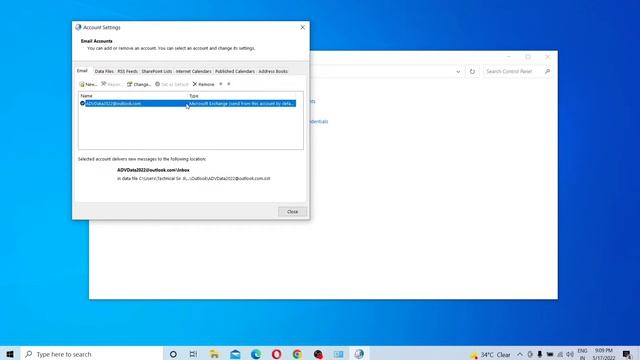Open the SharePoint Lists tab
This screenshot has width=640, height=360.
157,71
